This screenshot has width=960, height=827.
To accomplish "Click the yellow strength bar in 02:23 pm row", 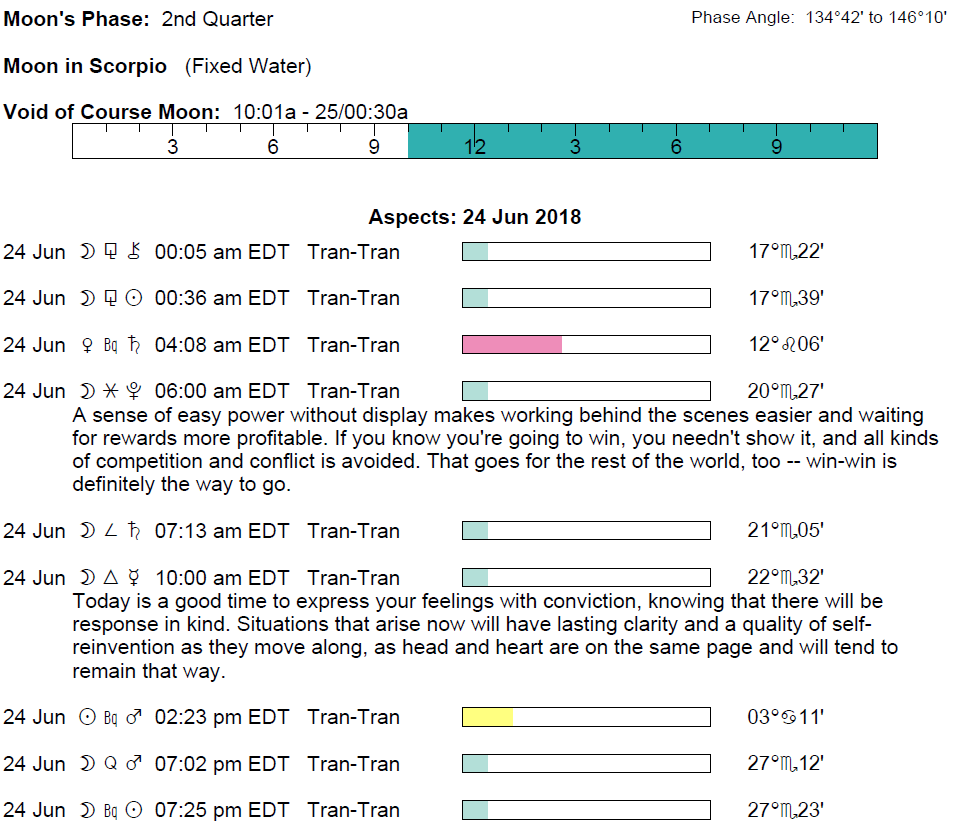I will [488, 717].
